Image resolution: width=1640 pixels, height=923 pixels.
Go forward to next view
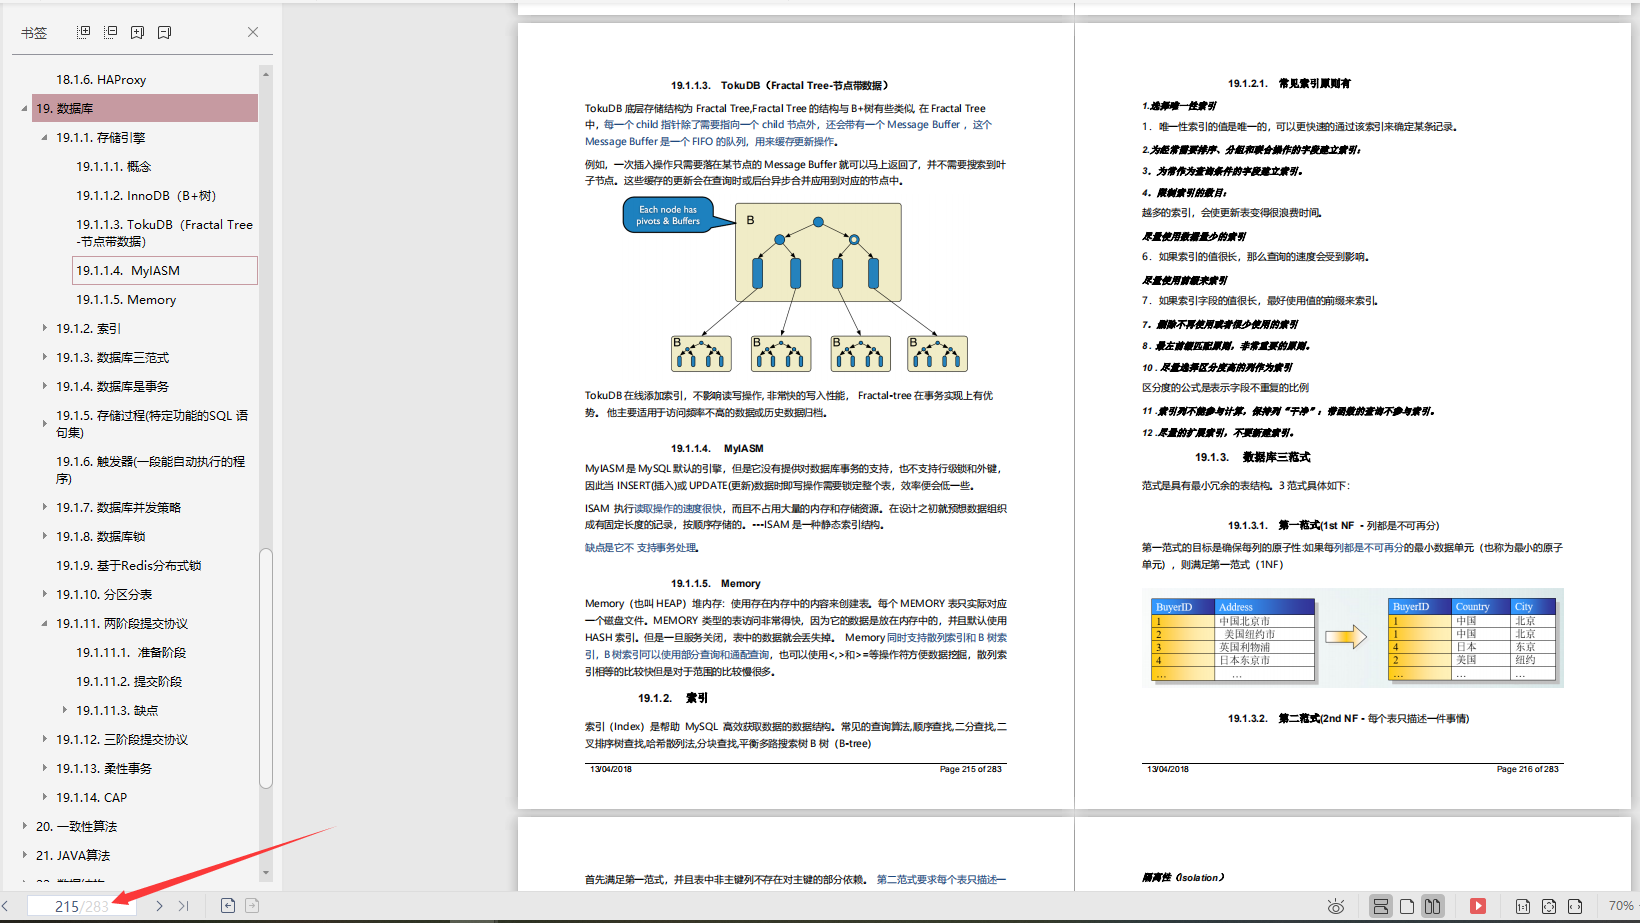(x=252, y=906)
